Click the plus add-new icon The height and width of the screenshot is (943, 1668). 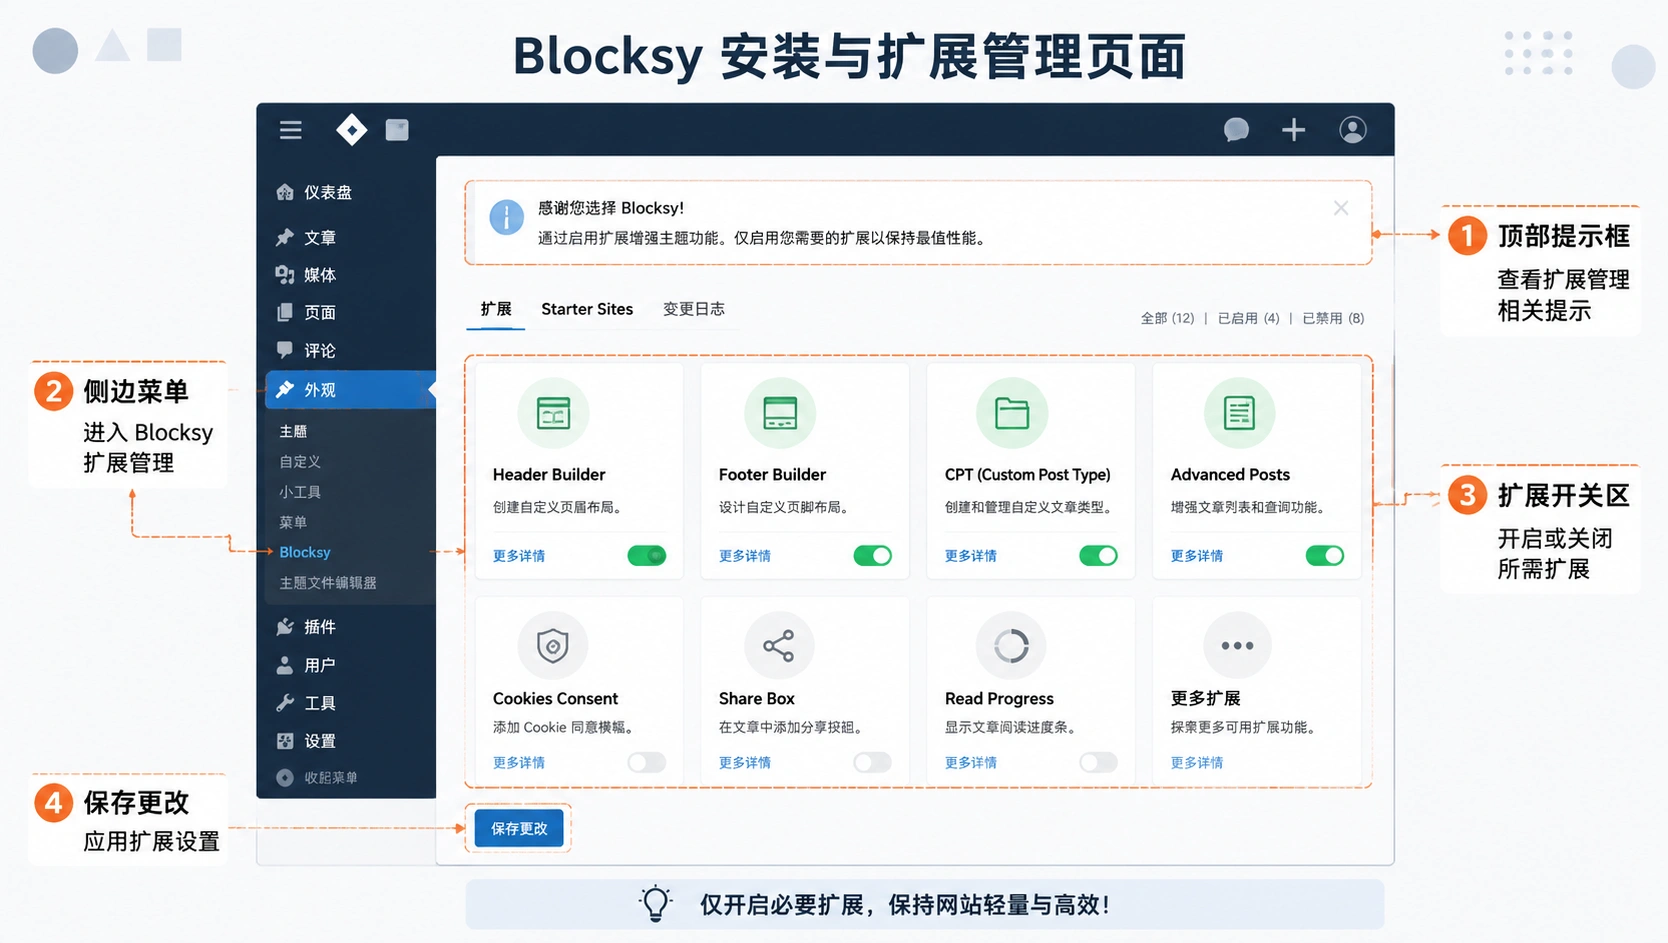[x=1293, y=130]
